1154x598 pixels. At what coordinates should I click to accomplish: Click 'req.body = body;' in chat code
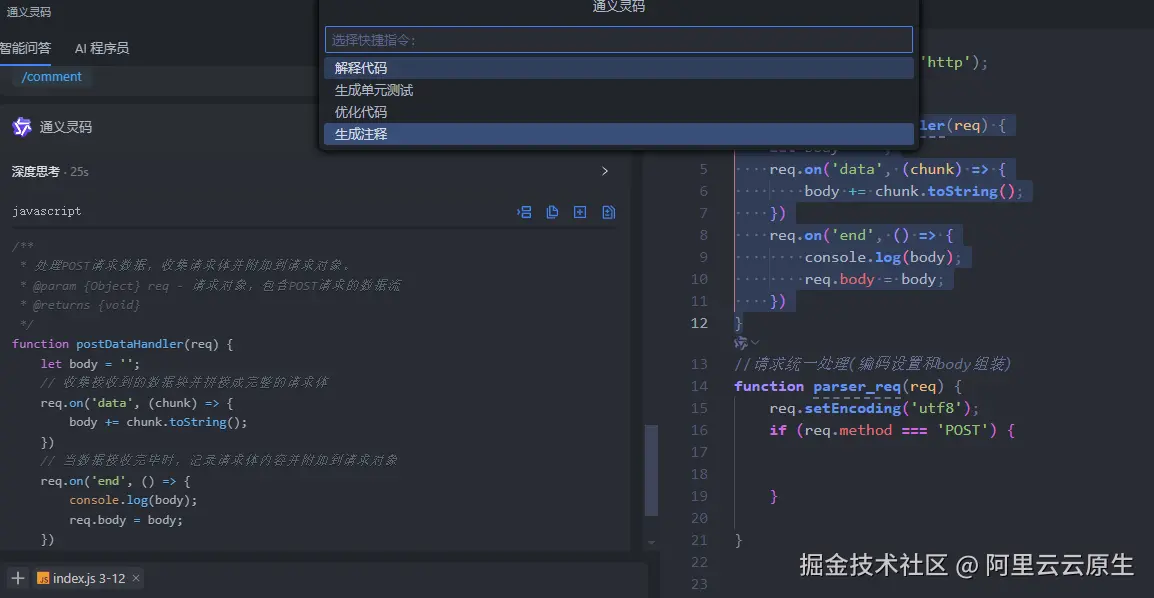click(x=126, y=520)
